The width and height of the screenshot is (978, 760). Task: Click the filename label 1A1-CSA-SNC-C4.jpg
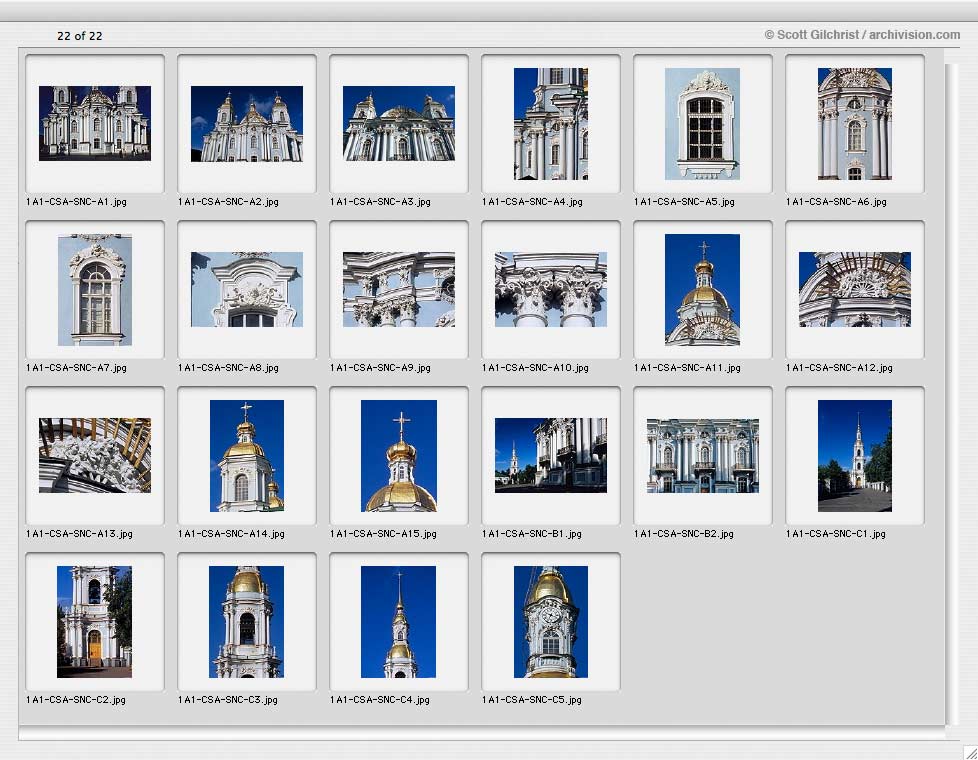click(x=380, y=699)
